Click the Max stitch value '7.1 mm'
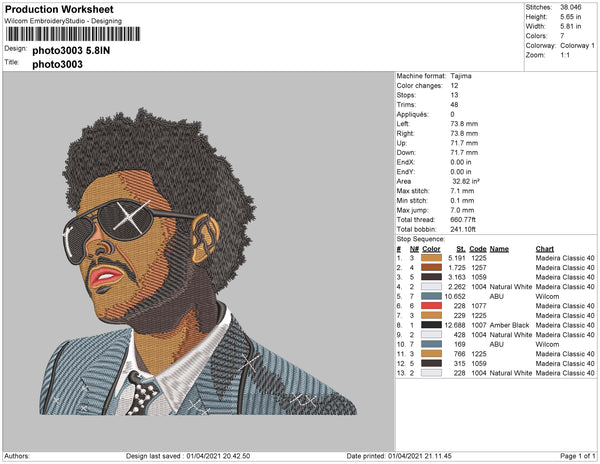 point(462,191)
